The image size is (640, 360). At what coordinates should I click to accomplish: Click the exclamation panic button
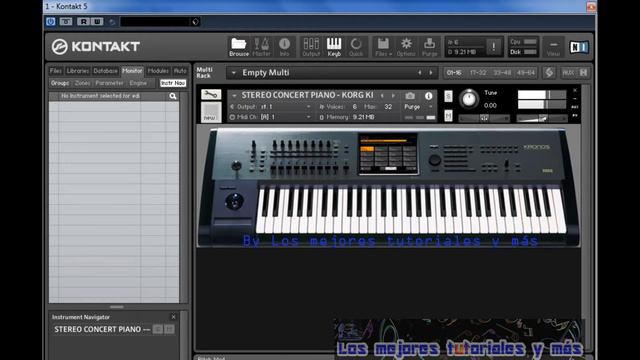(493, 47)
